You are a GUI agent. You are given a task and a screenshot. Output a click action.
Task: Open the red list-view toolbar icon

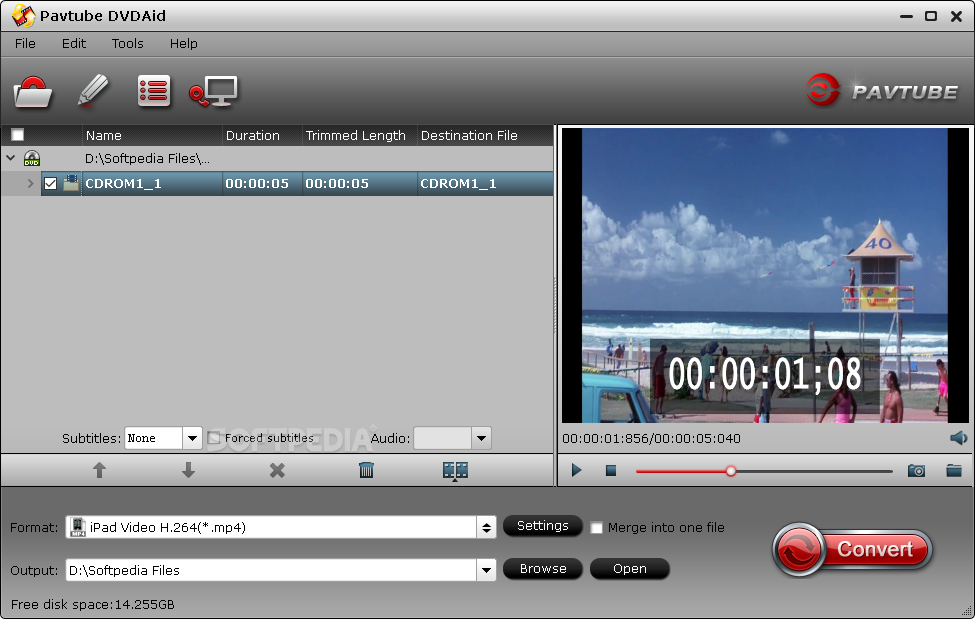point(154,91)
